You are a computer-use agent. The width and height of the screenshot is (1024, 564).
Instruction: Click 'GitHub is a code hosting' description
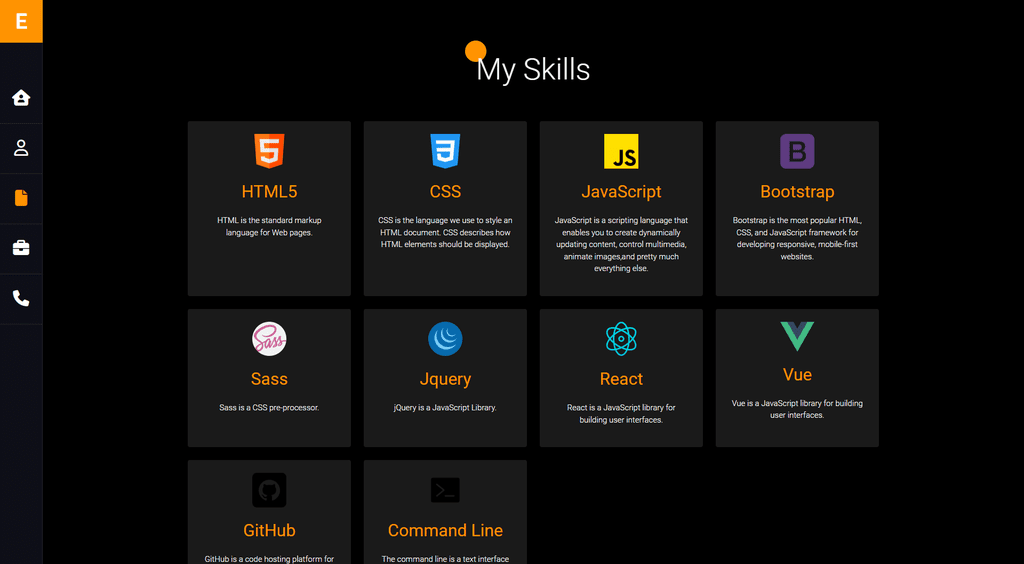[269, 559]
